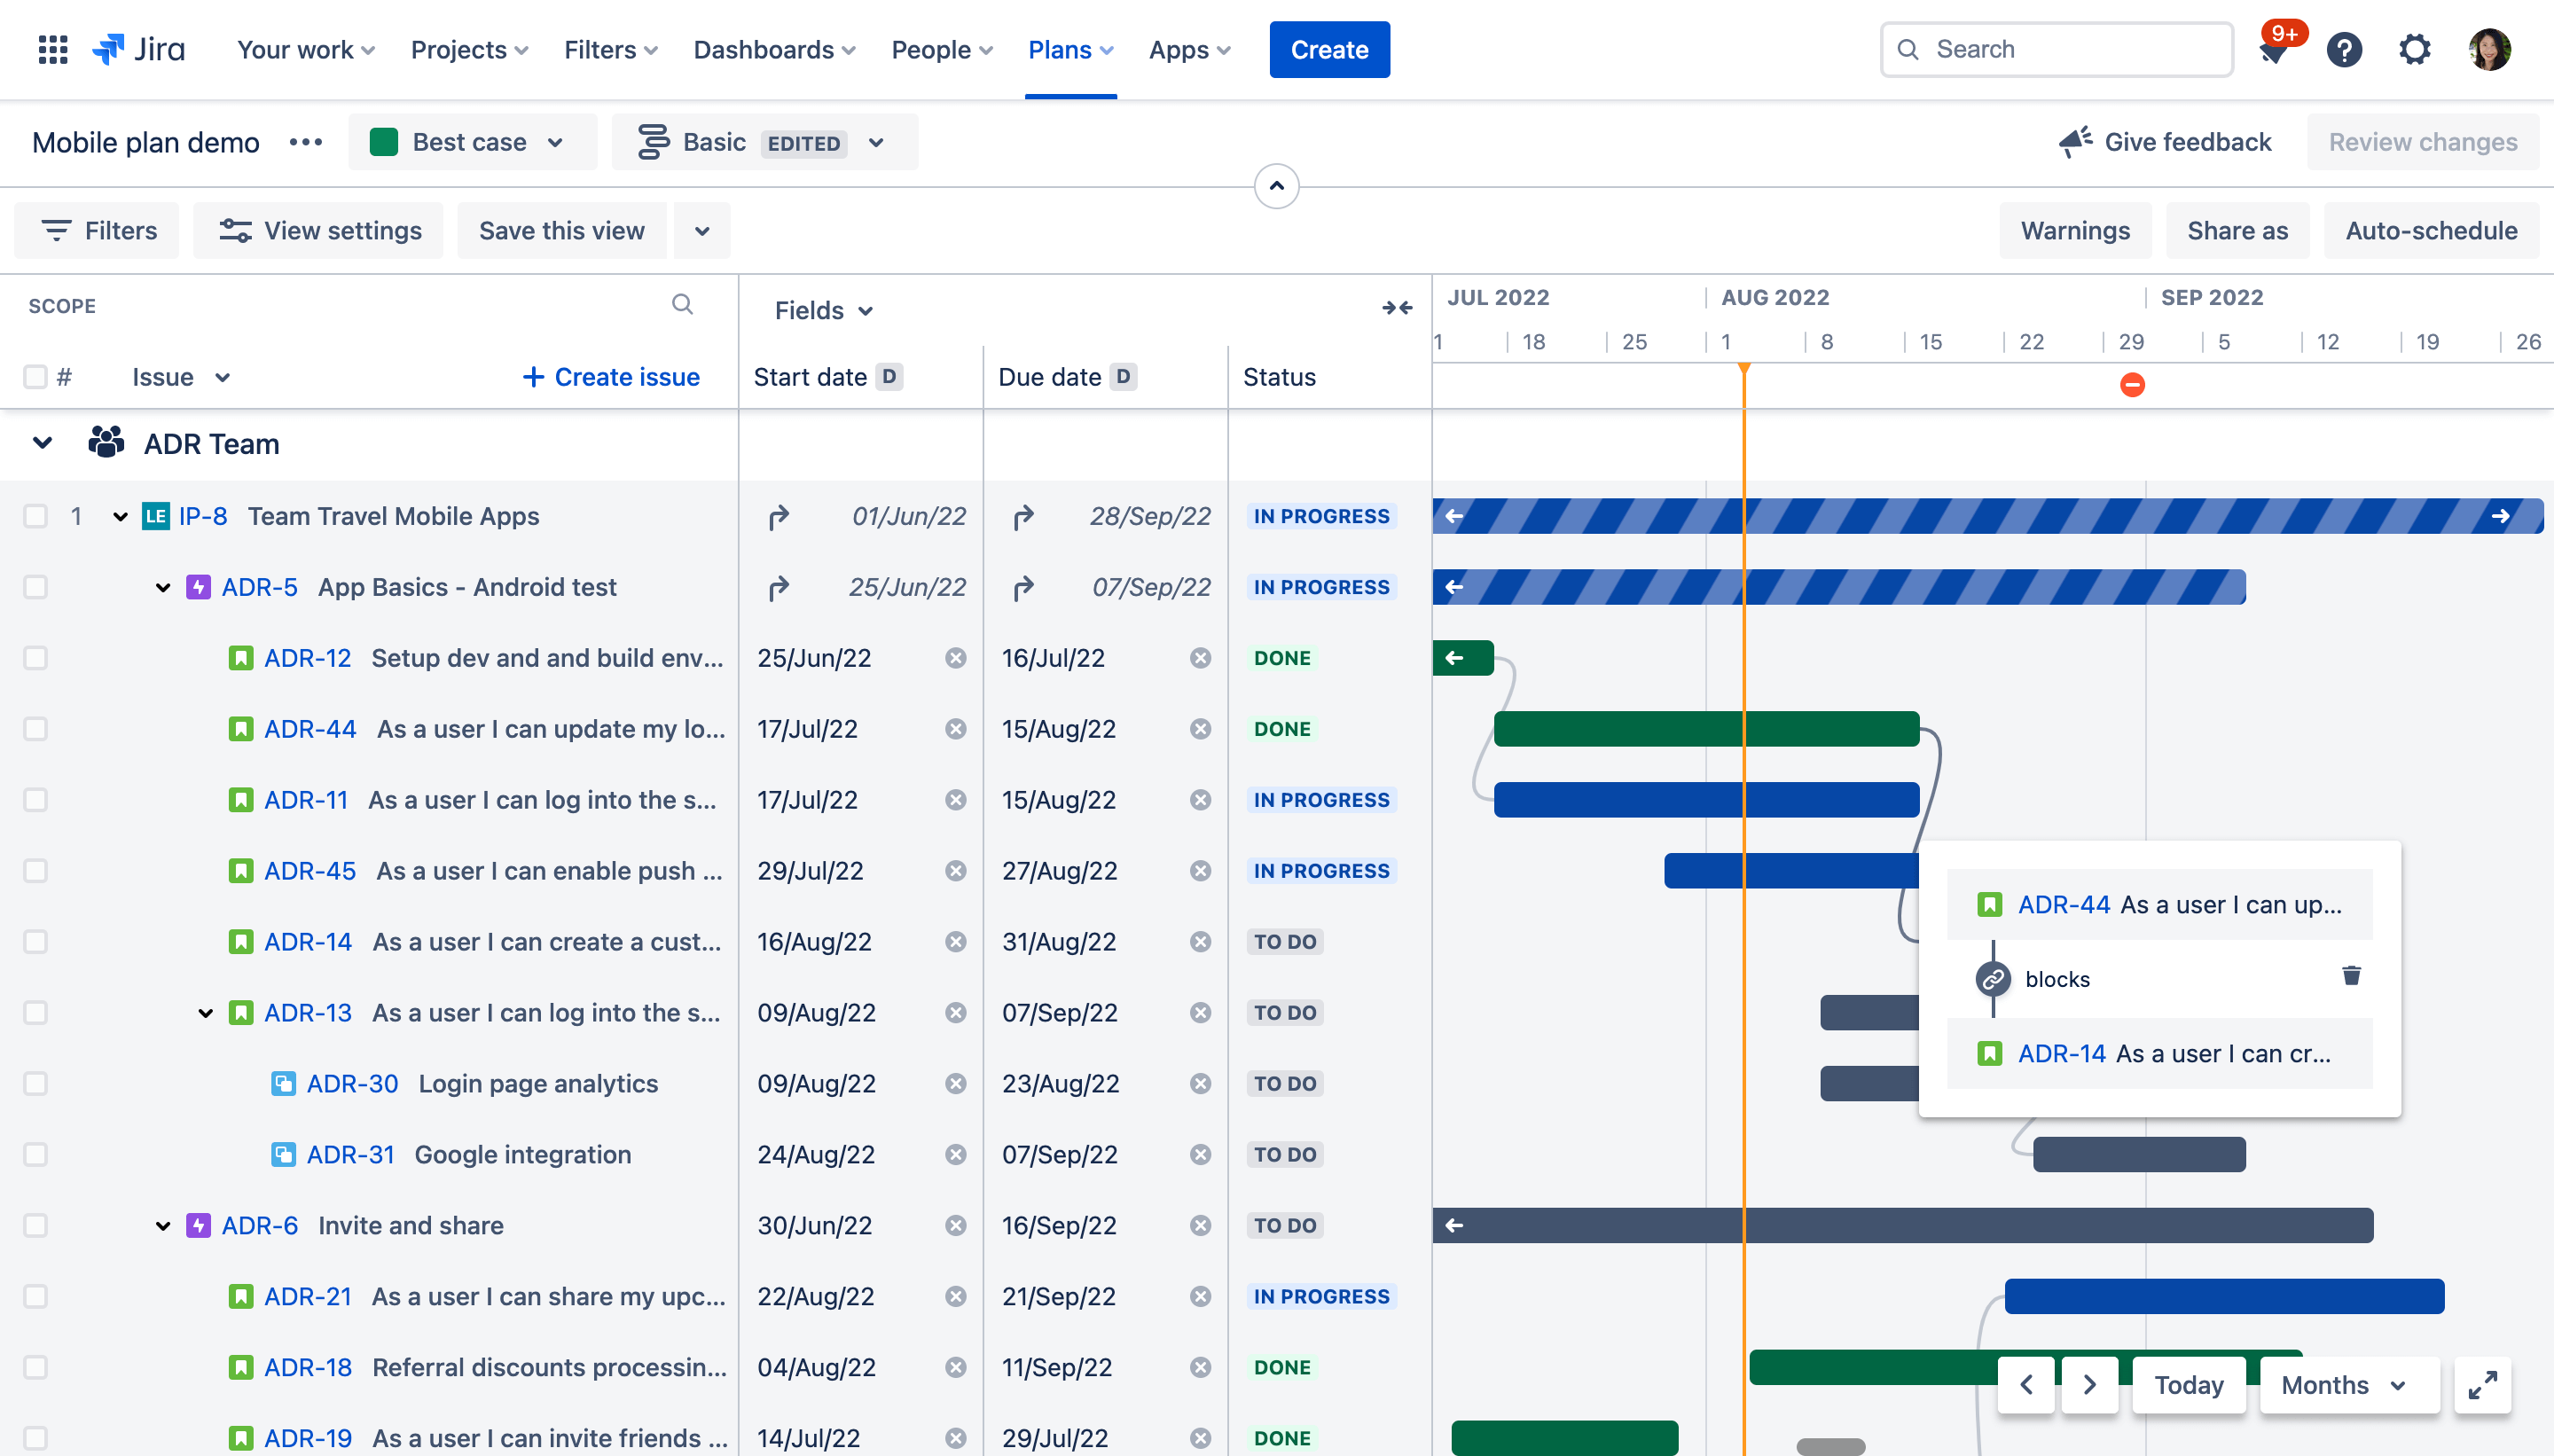Toggle checkbox for ADR-13 issue row

[35, 1012]
